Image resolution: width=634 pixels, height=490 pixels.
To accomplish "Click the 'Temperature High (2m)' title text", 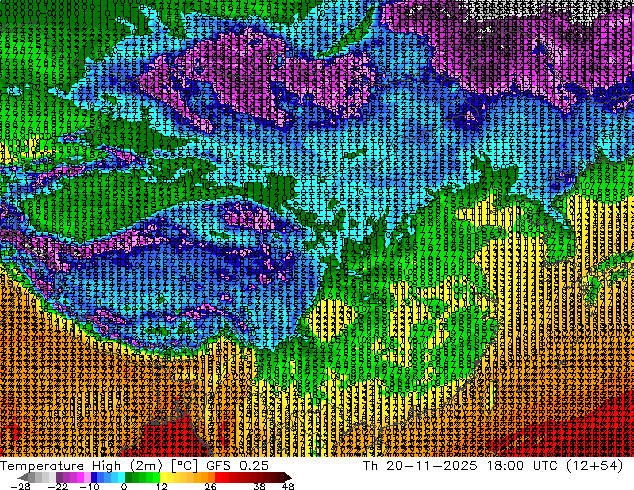I will (81, 466).
